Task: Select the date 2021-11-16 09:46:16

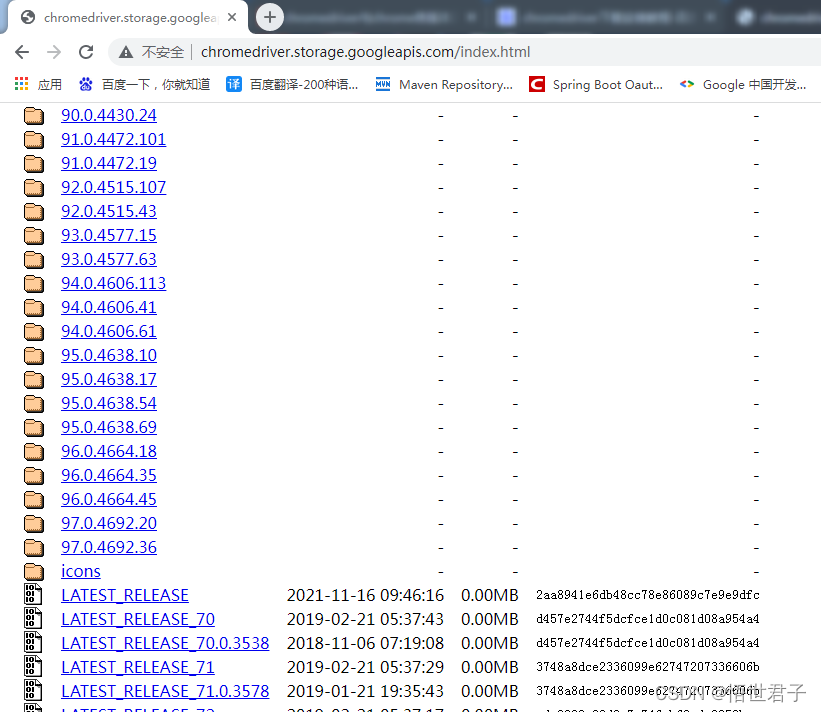Action: pos(365,595)
